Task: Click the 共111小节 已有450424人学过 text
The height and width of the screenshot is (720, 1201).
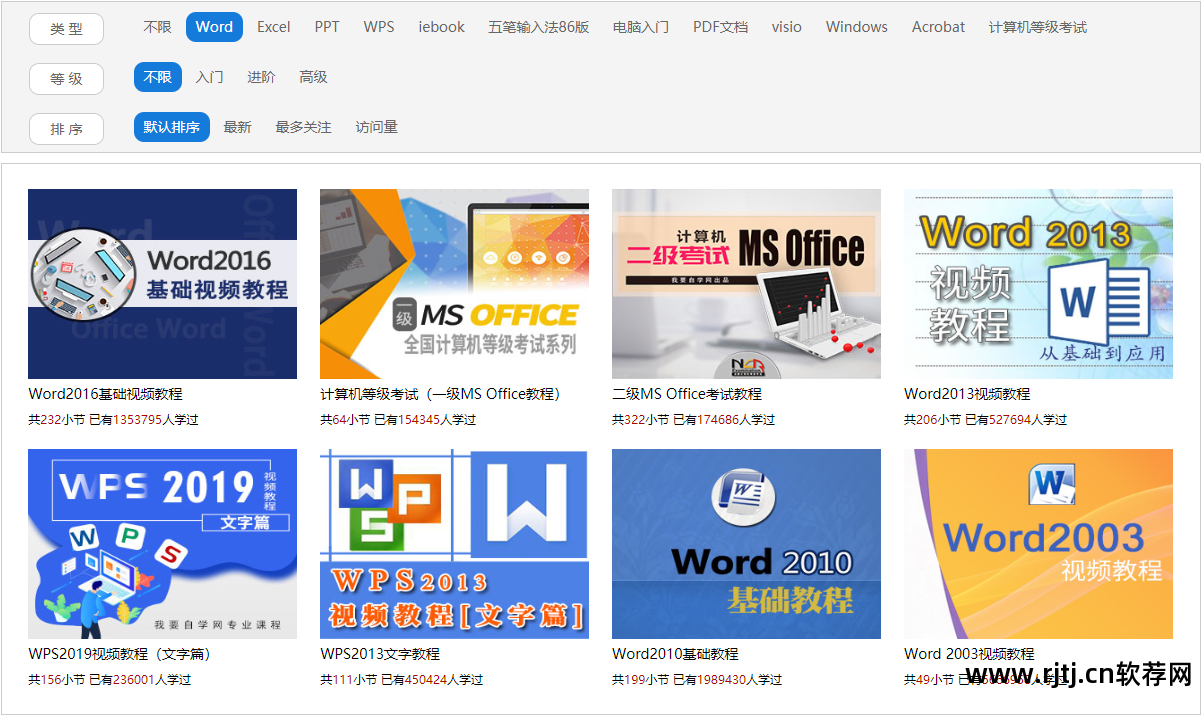Action: pos(401,680)
